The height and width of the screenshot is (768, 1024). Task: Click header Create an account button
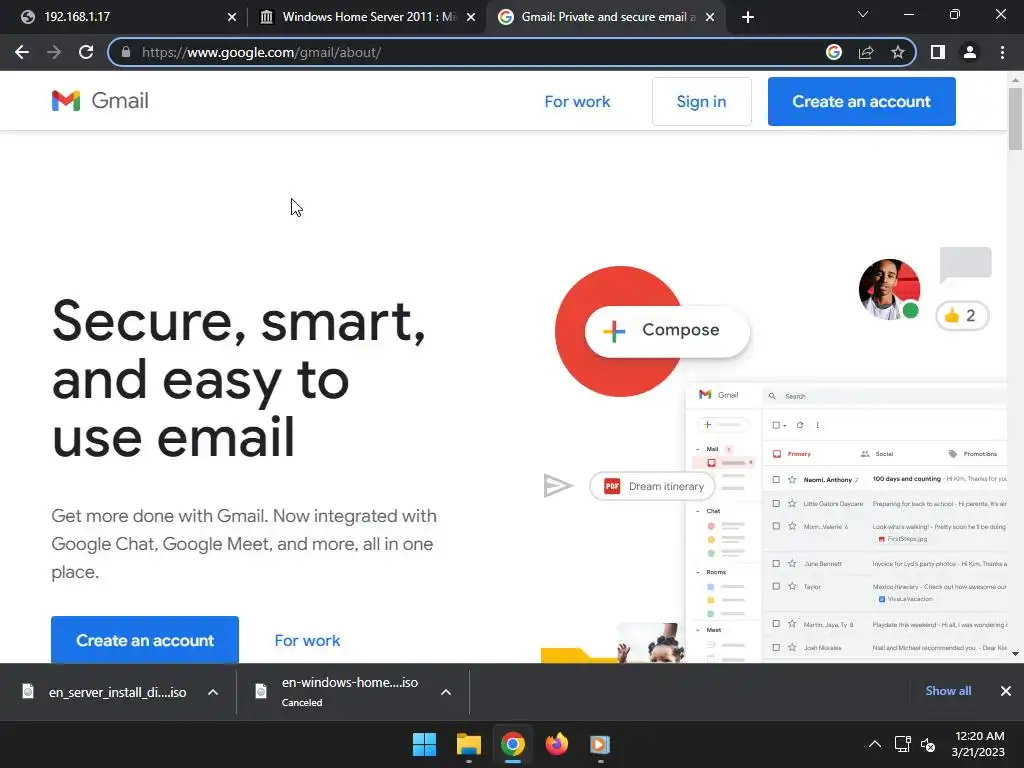(861, 101)
